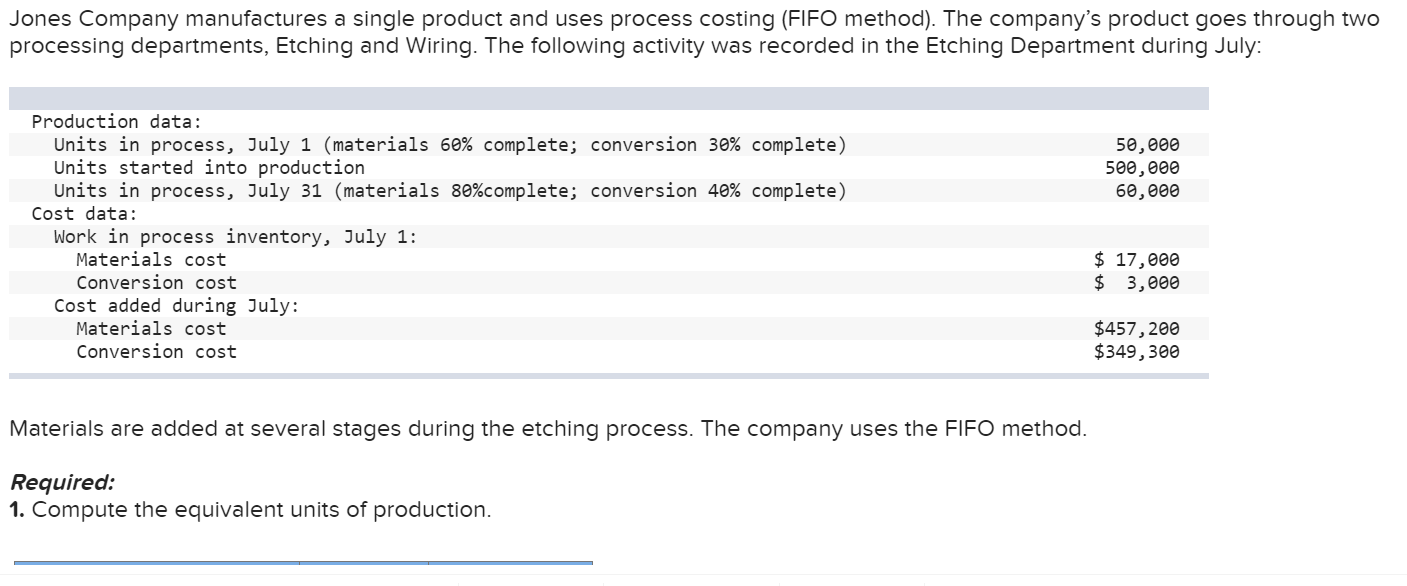Select the "Units in process, July 1" row
The width and height of the screenshot is (1407, 586).
pyautogui.click(x=609, y=144)
